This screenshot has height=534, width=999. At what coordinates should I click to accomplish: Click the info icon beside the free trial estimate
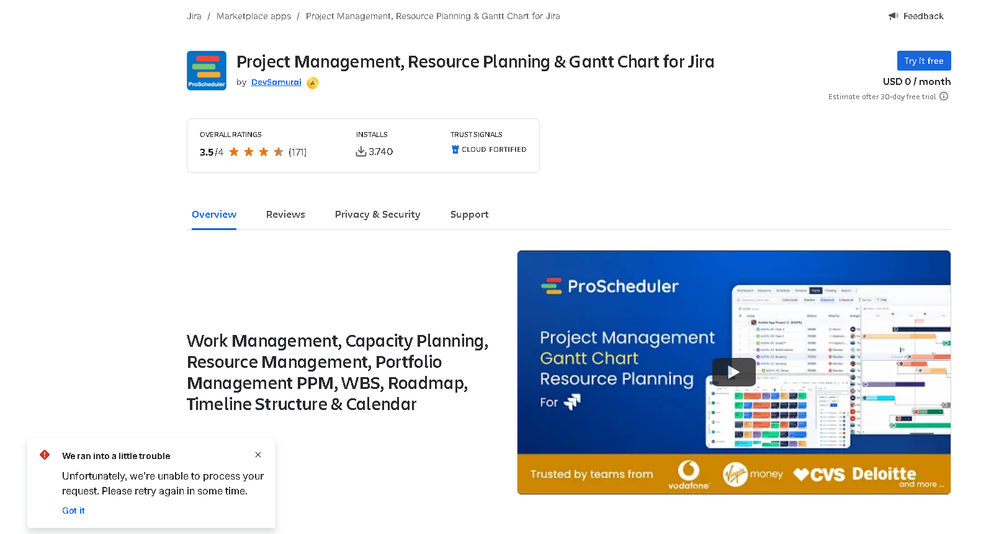(944, 96)
